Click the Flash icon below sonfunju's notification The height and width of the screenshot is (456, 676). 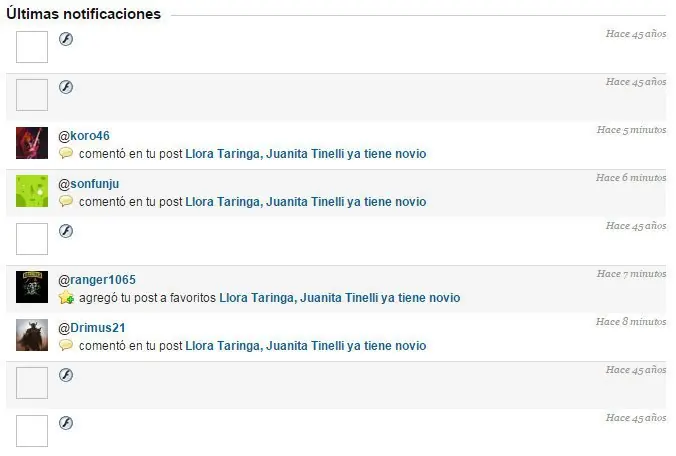tap(66, 231)
